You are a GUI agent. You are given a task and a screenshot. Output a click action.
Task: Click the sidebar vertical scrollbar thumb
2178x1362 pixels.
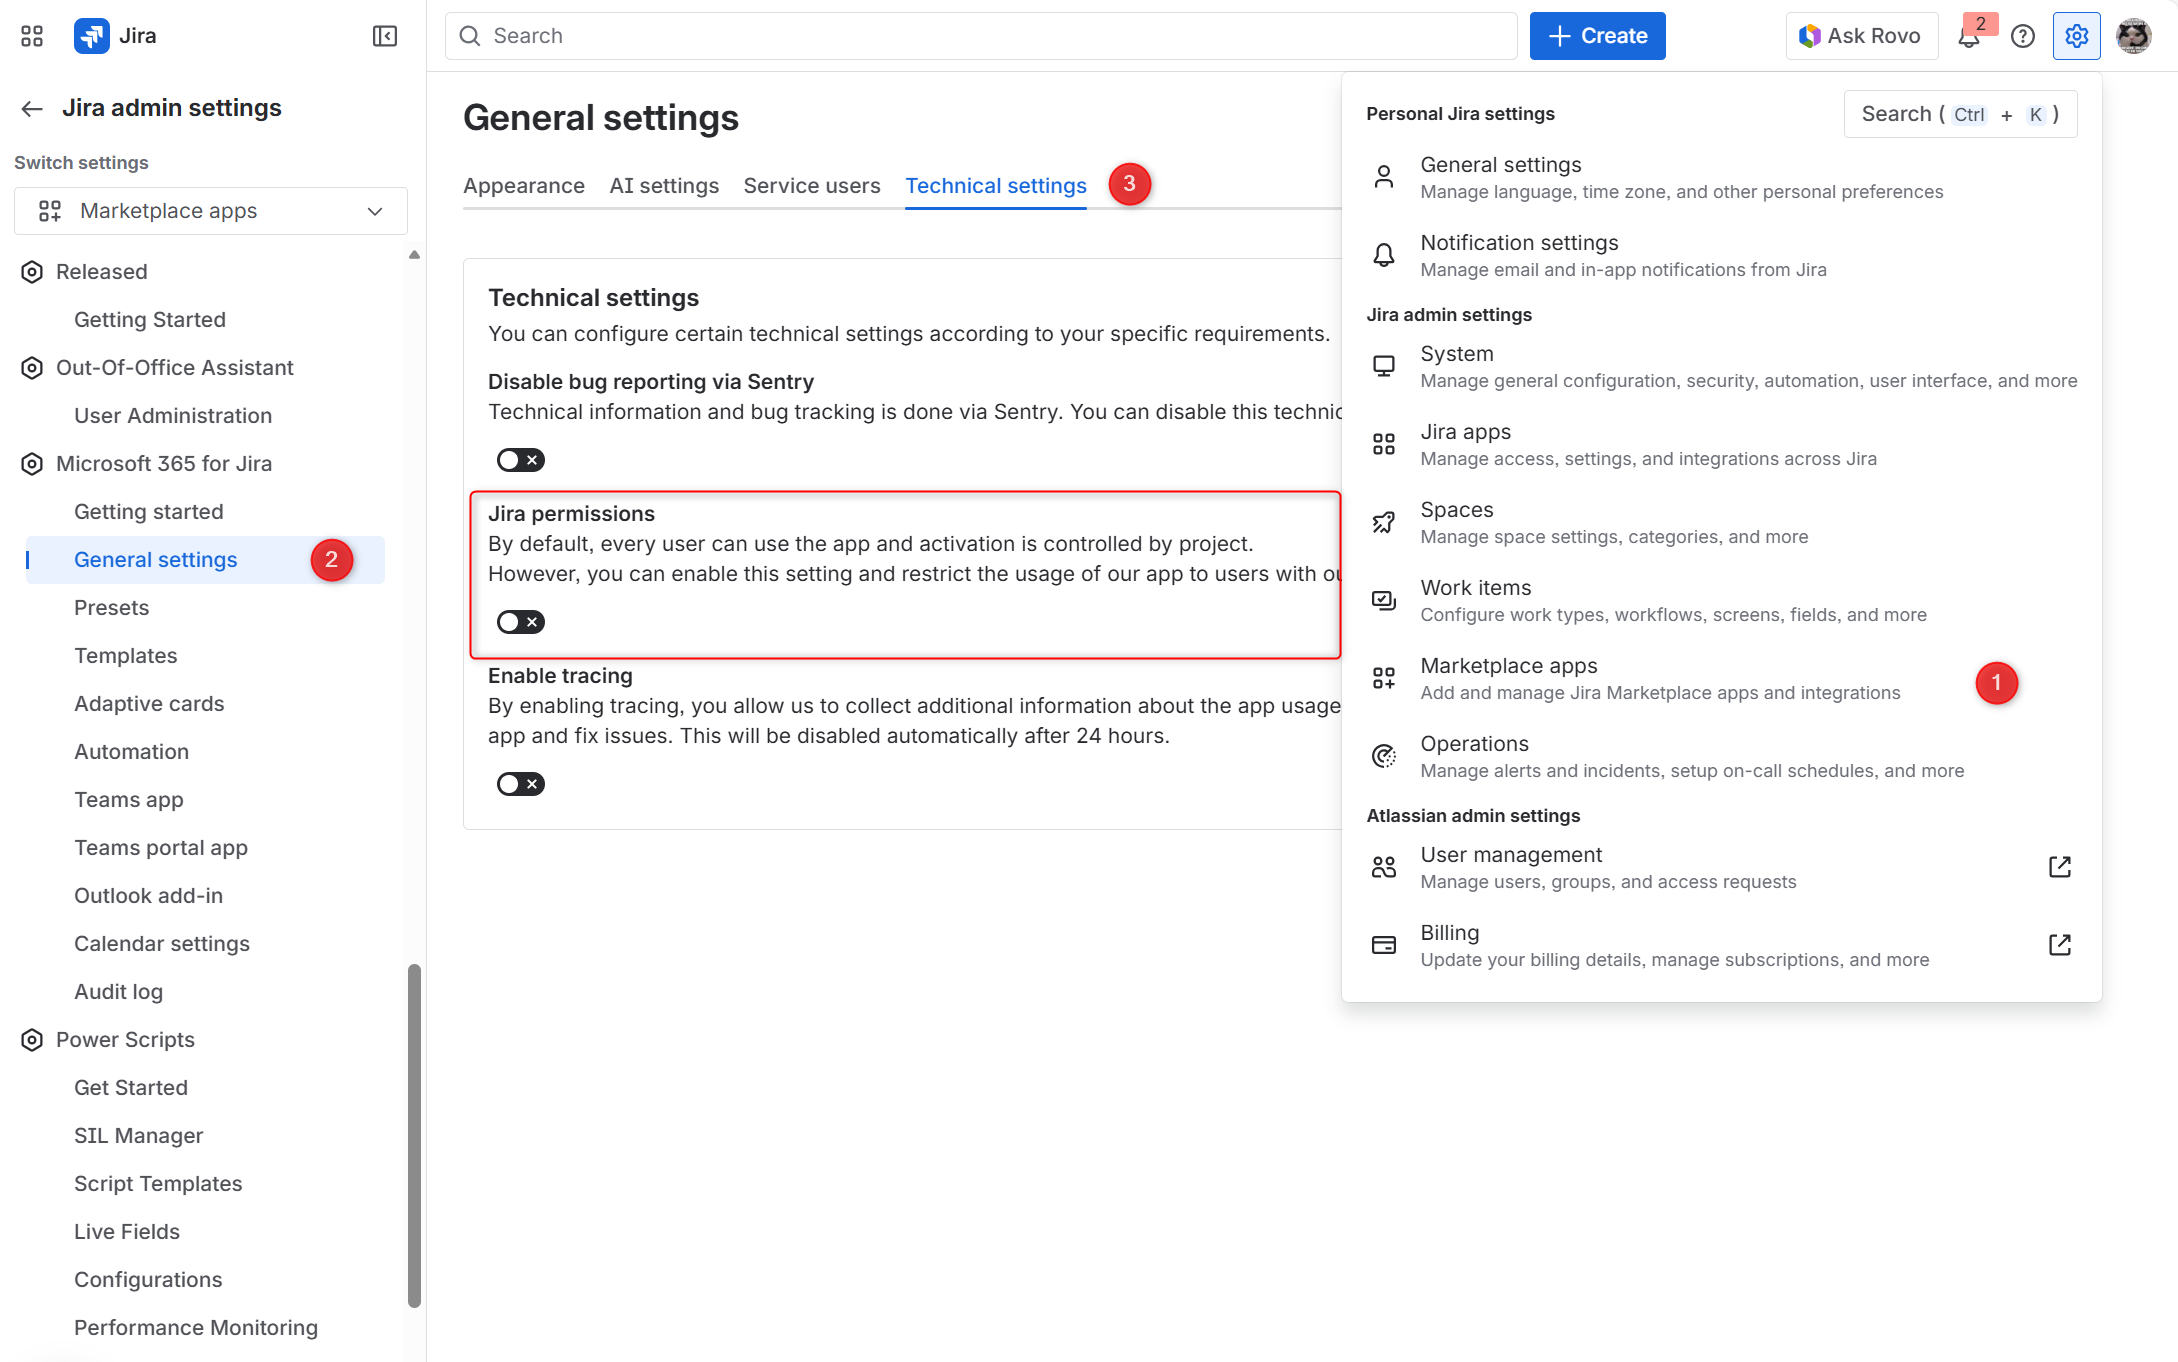click(414, 1135)
